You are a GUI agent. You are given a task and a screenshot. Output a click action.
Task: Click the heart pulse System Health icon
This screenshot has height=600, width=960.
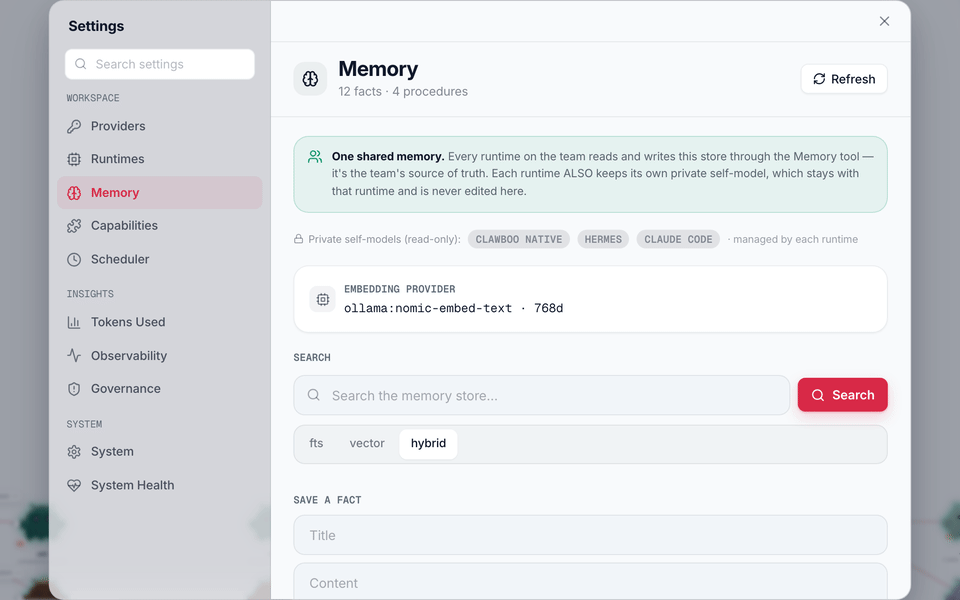pyautogui.click(x=74, y=486)
